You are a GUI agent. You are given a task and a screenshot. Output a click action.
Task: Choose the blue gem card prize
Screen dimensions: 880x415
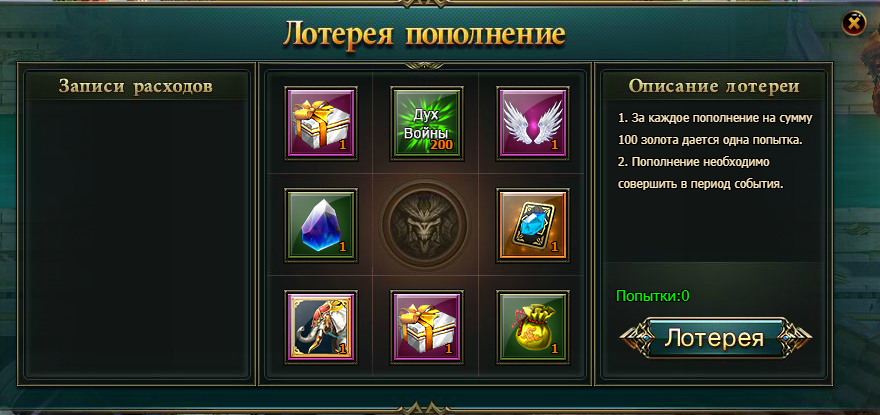click(x=533, y=225)
